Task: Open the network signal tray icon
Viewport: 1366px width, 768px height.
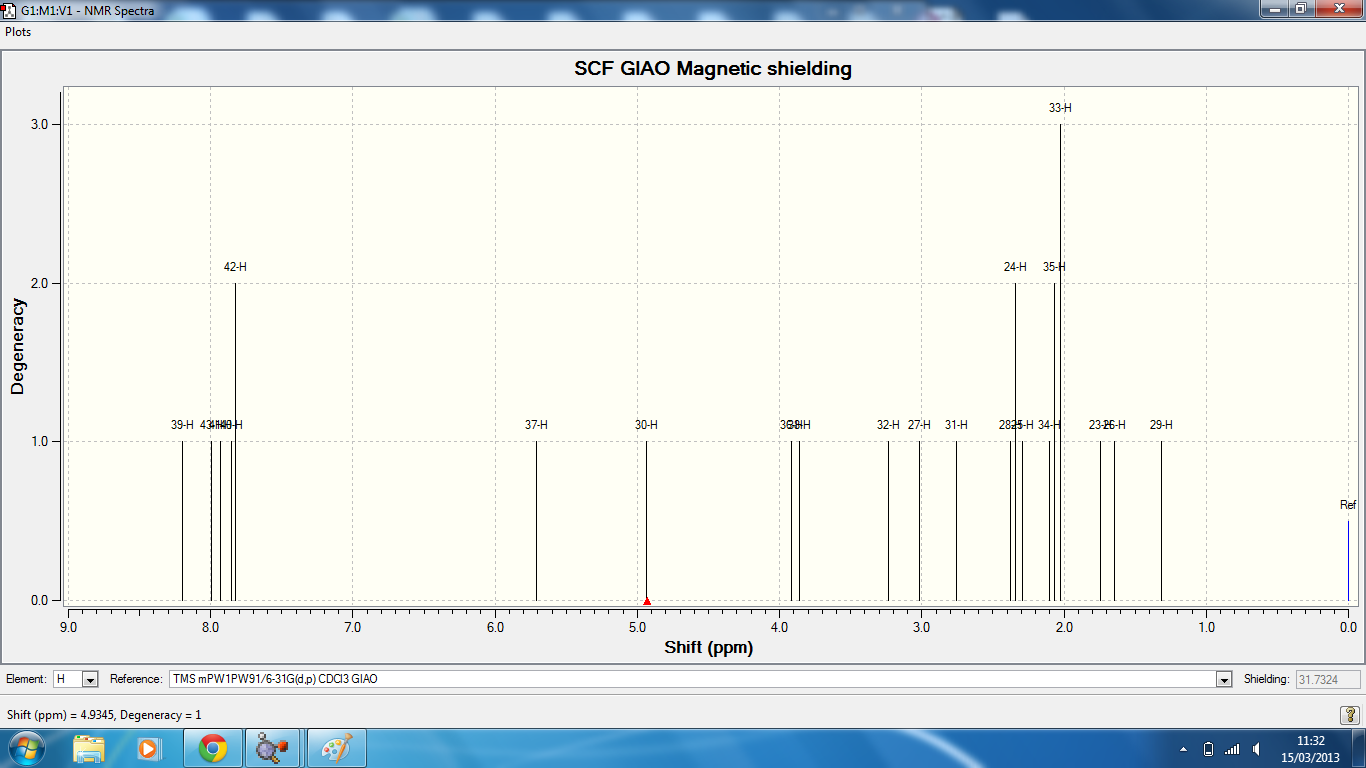Action: point(1232,749)
